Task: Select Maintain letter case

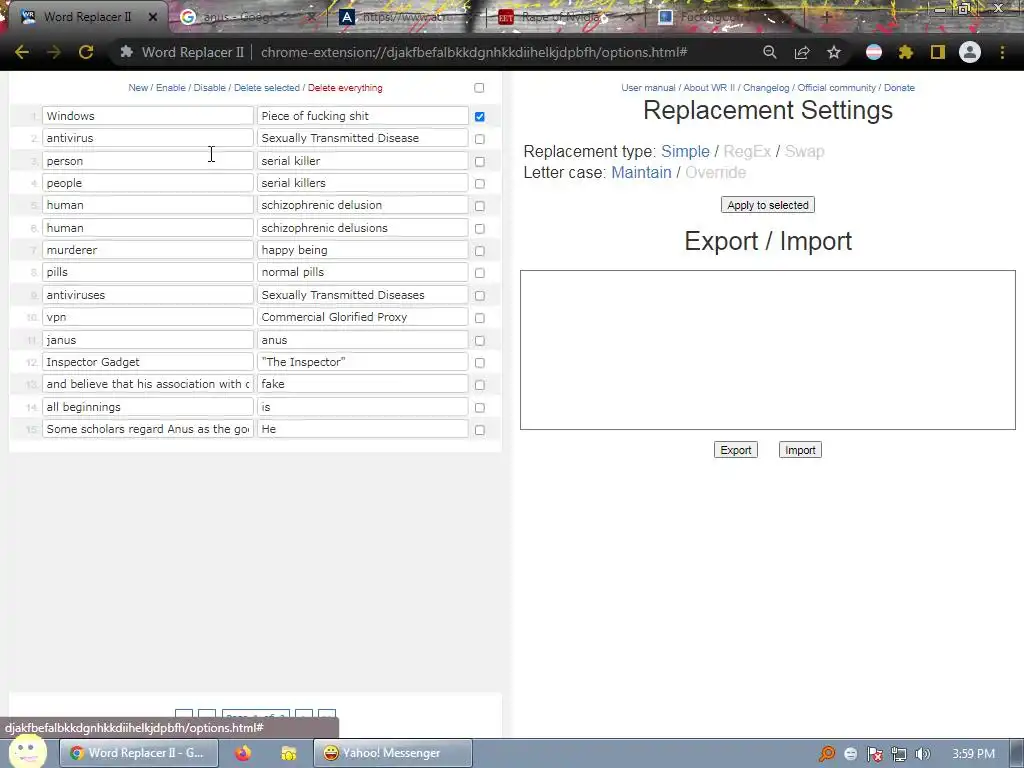Action: 641,172
